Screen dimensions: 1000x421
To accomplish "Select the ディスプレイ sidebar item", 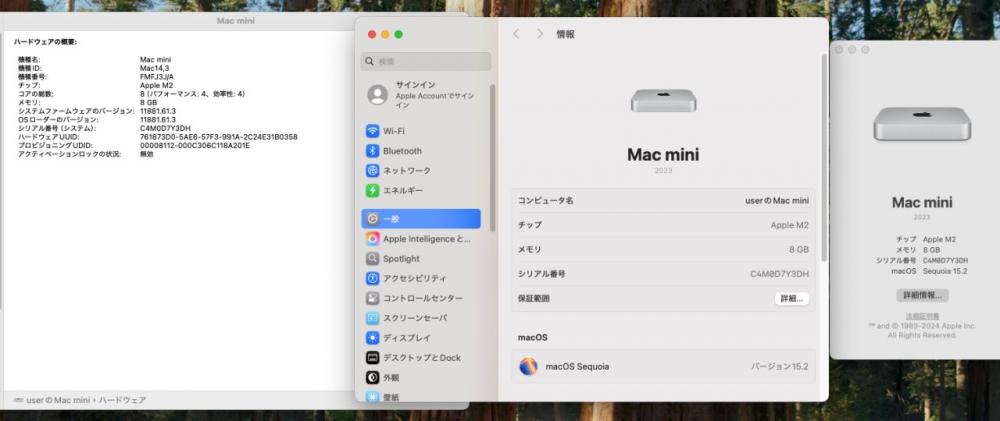I will [421, 338].
